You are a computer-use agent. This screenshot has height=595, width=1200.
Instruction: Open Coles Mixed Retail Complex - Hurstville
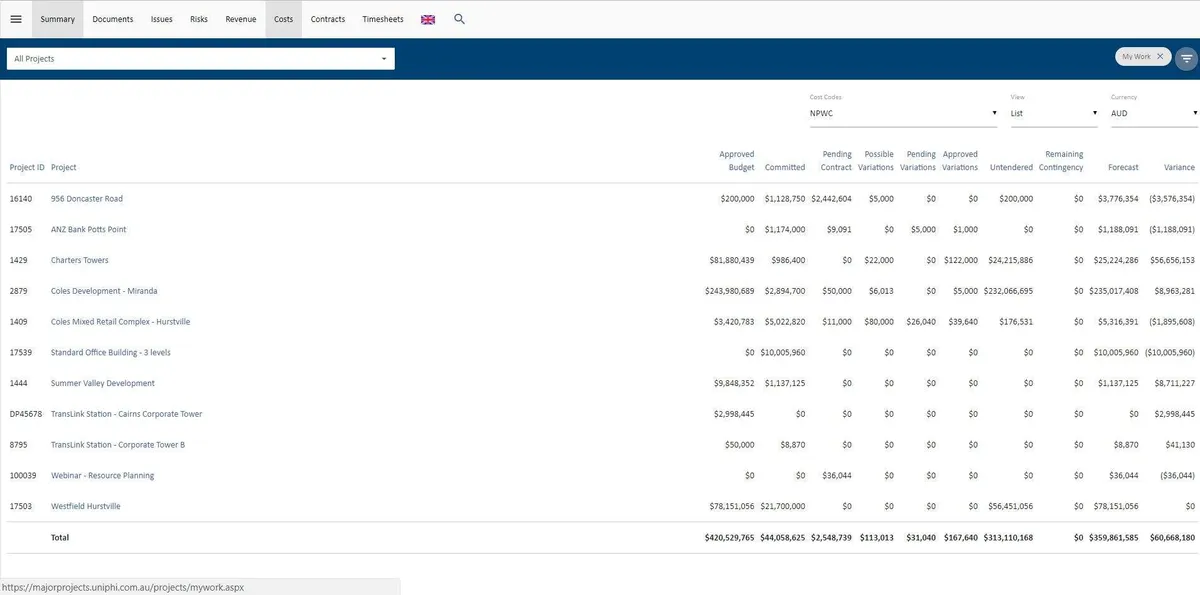tap(120, 322)
